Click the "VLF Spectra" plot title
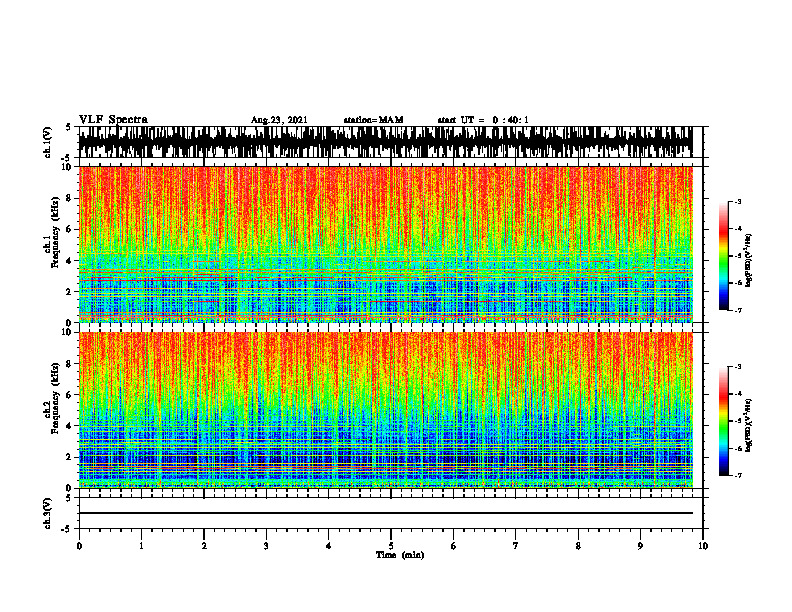 click(x=113, y=120)
